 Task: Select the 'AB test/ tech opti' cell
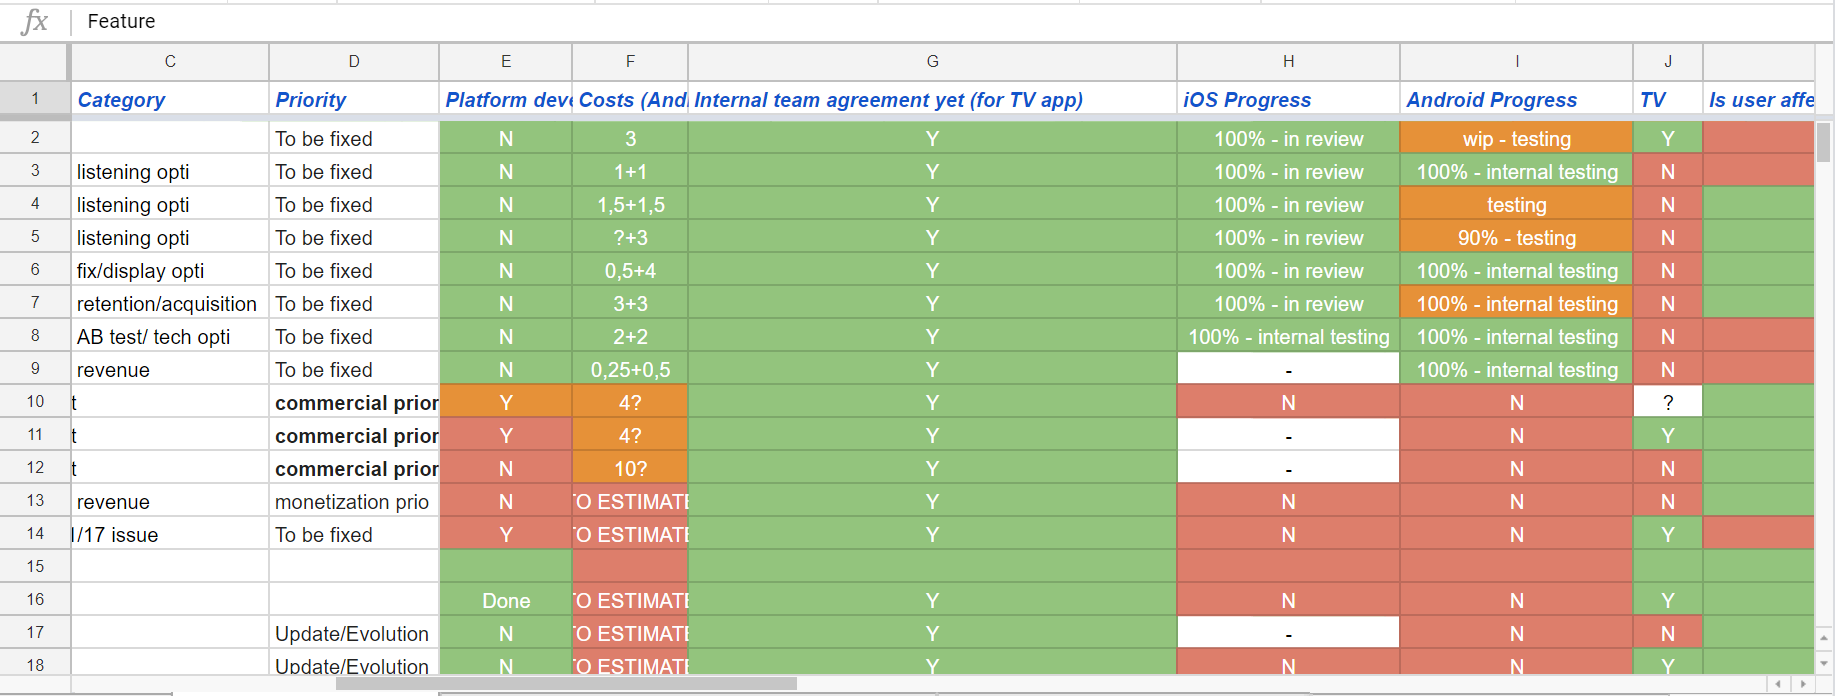[169, 336]
